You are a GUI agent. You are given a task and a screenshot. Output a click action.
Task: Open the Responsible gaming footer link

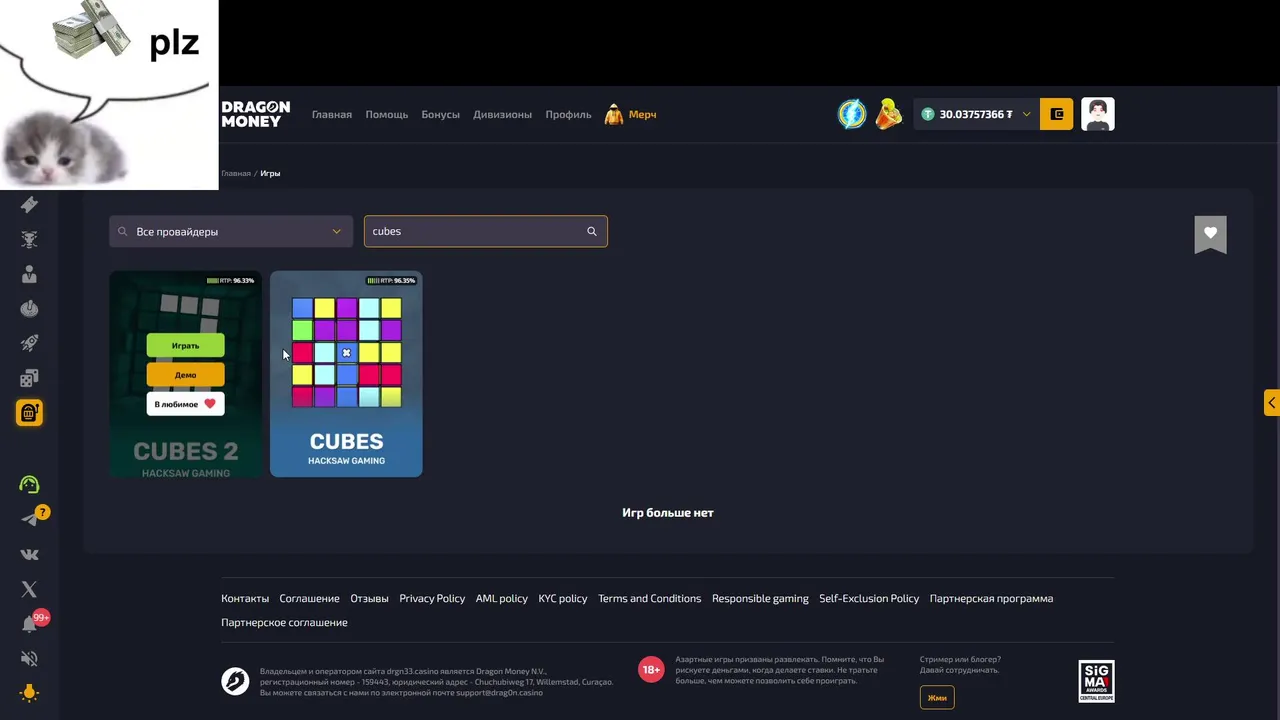click(x=760, y=598)
